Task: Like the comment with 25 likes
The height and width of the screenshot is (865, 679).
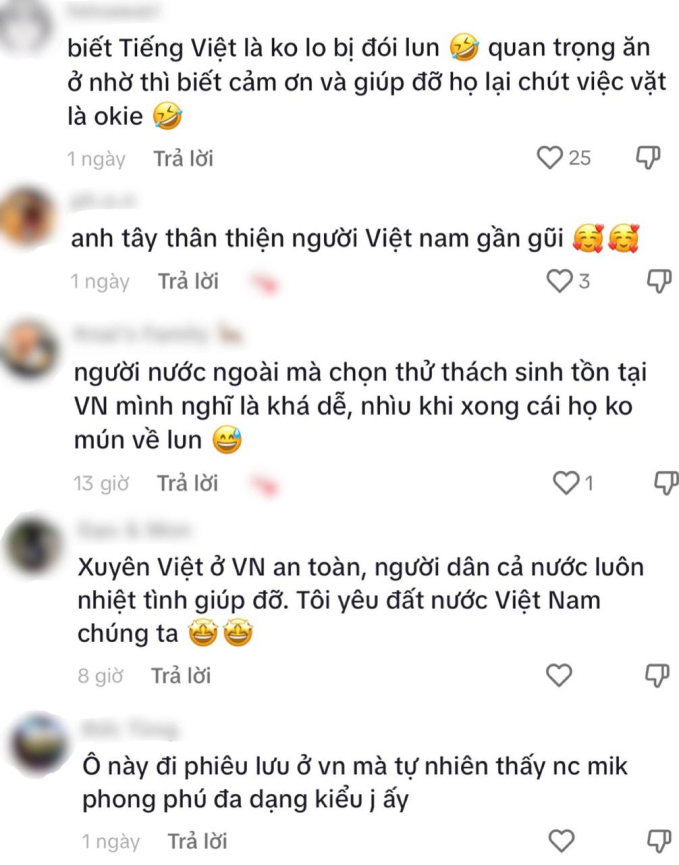Action: tap(549, 158)
